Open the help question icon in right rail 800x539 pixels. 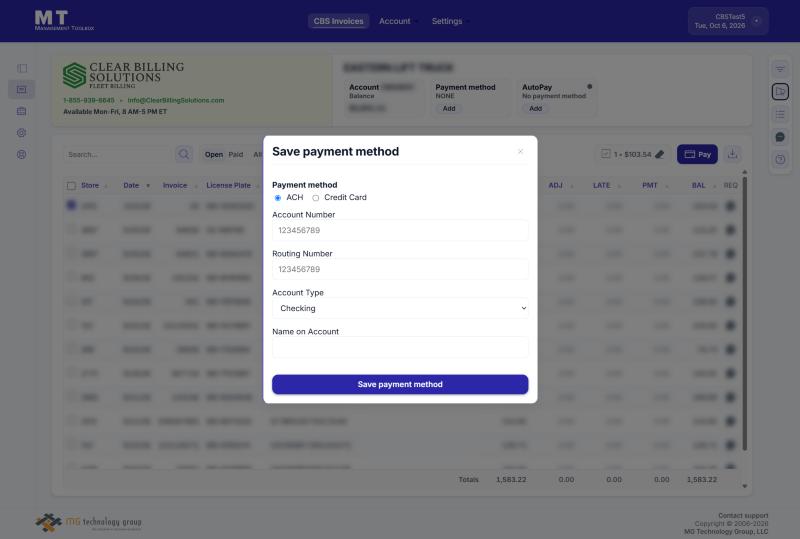[x=780, y=159]
